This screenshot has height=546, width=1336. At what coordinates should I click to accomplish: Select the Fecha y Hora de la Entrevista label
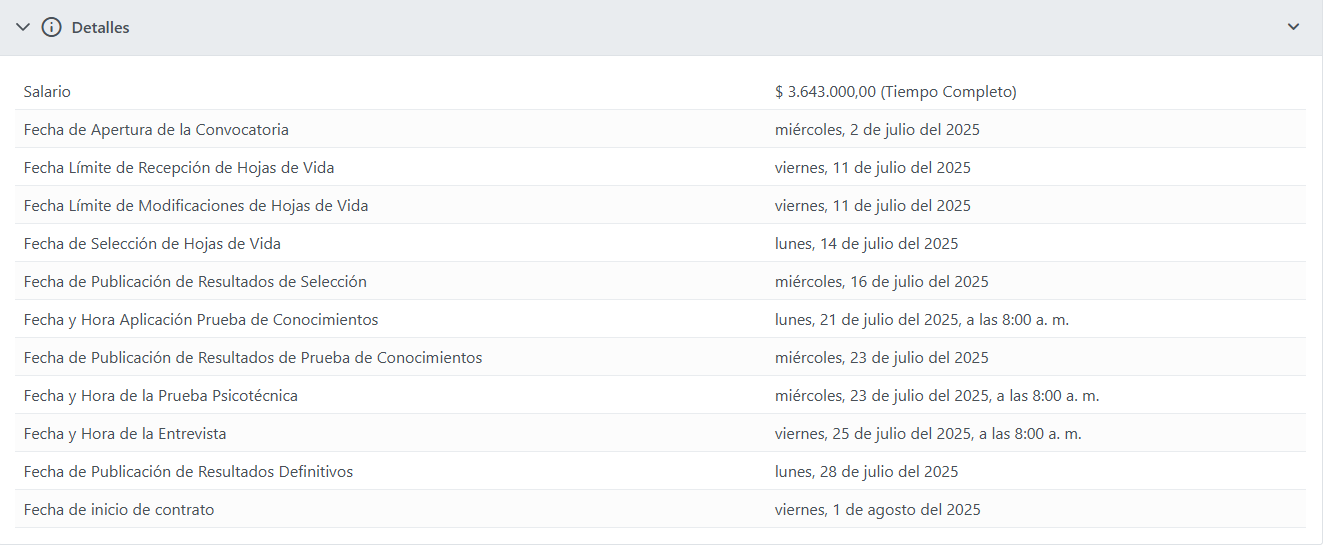coord(125,434)
